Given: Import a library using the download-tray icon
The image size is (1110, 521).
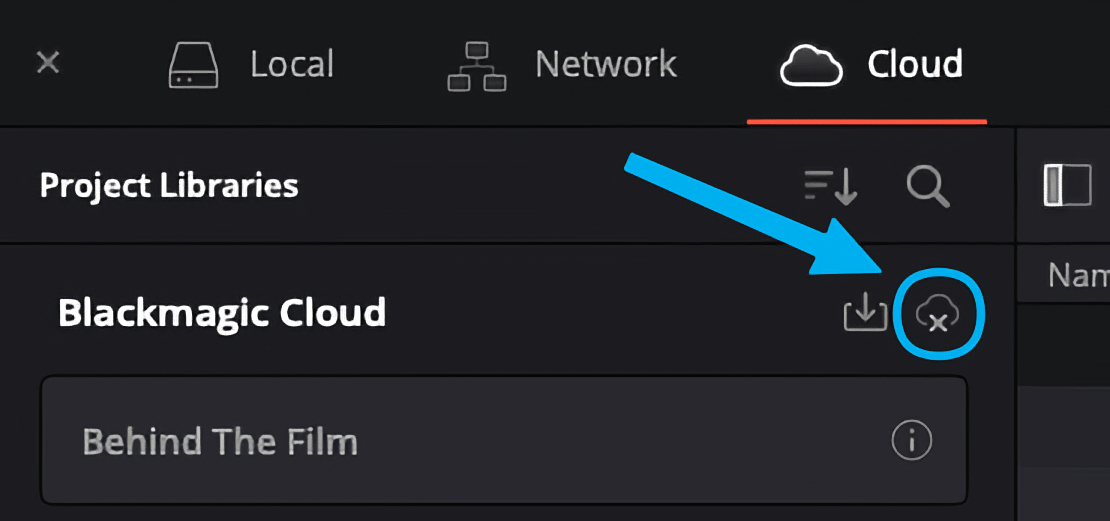Looking at the screenshot, I should 865,314.
